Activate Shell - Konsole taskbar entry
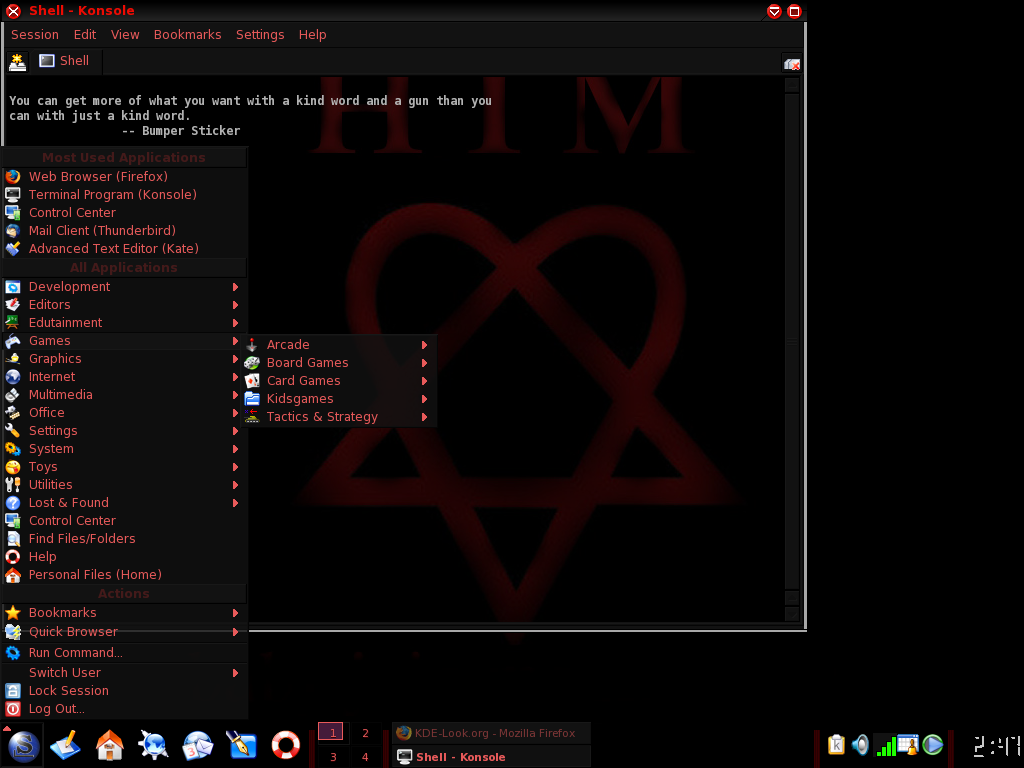Screen dimensions: 1024x768 [491, 757]
